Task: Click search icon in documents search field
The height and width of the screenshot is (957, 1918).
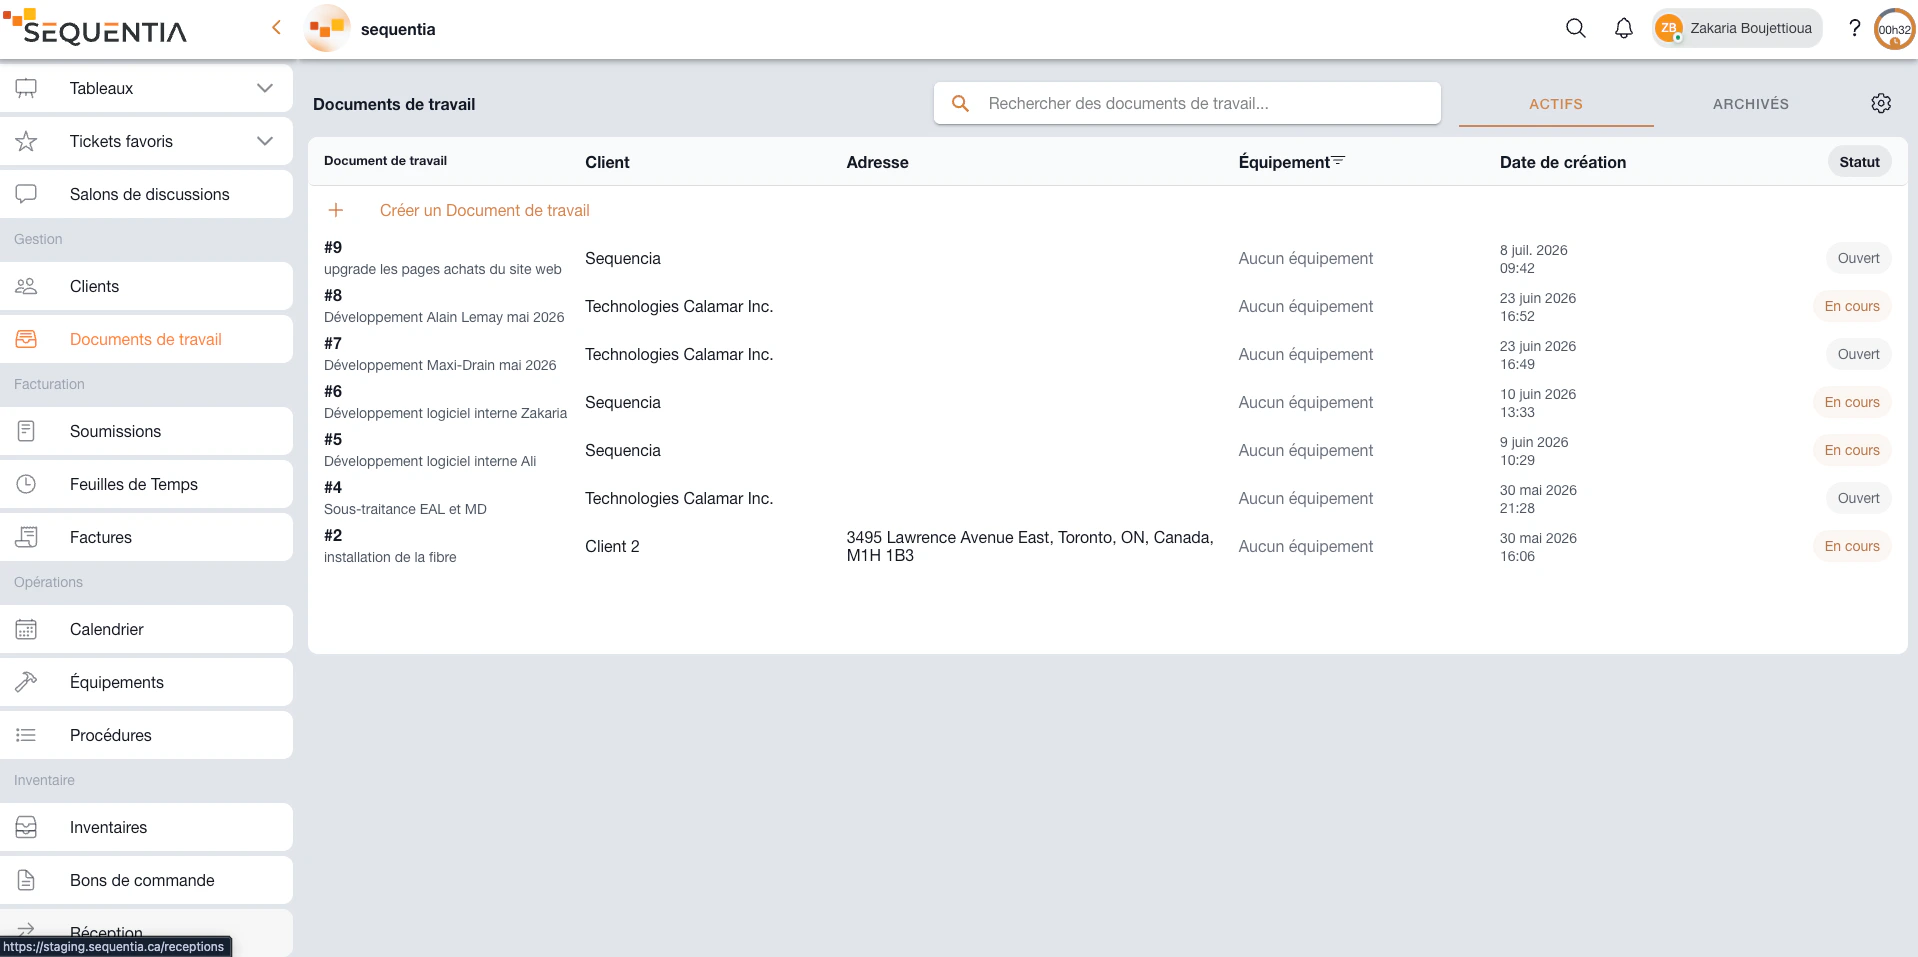Action: click(x=960, y=103)
